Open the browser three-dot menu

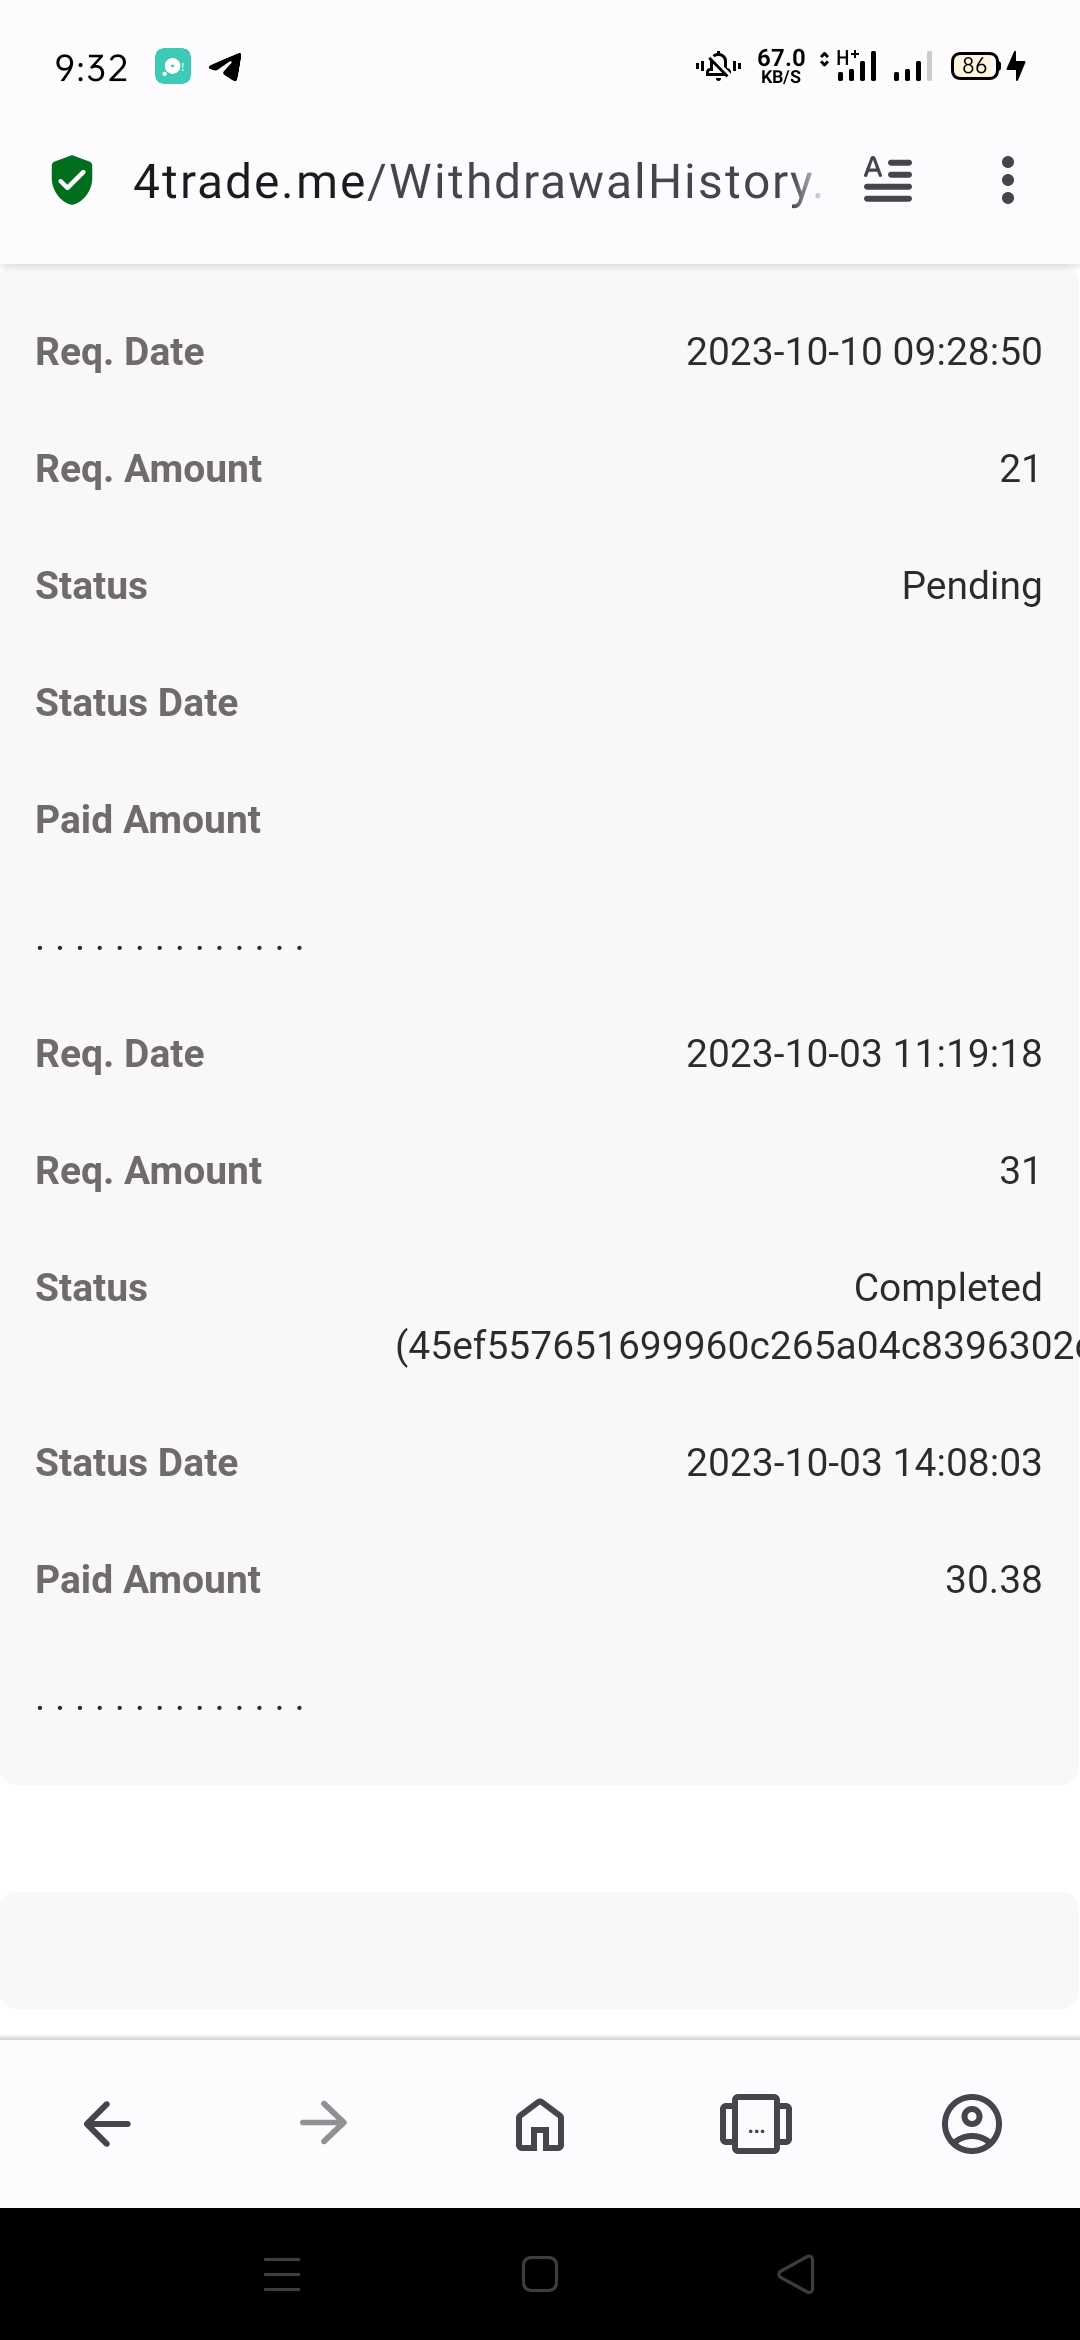1008,180
